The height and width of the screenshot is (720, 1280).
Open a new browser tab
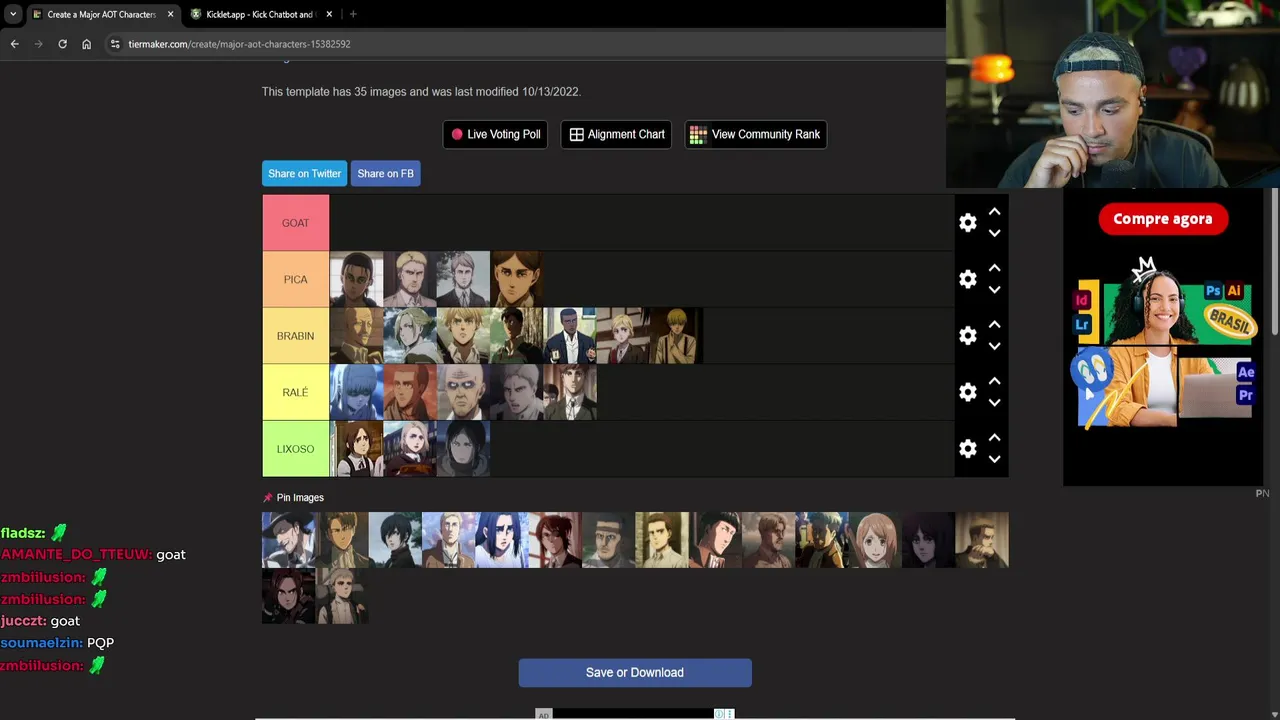pos(353,14)
